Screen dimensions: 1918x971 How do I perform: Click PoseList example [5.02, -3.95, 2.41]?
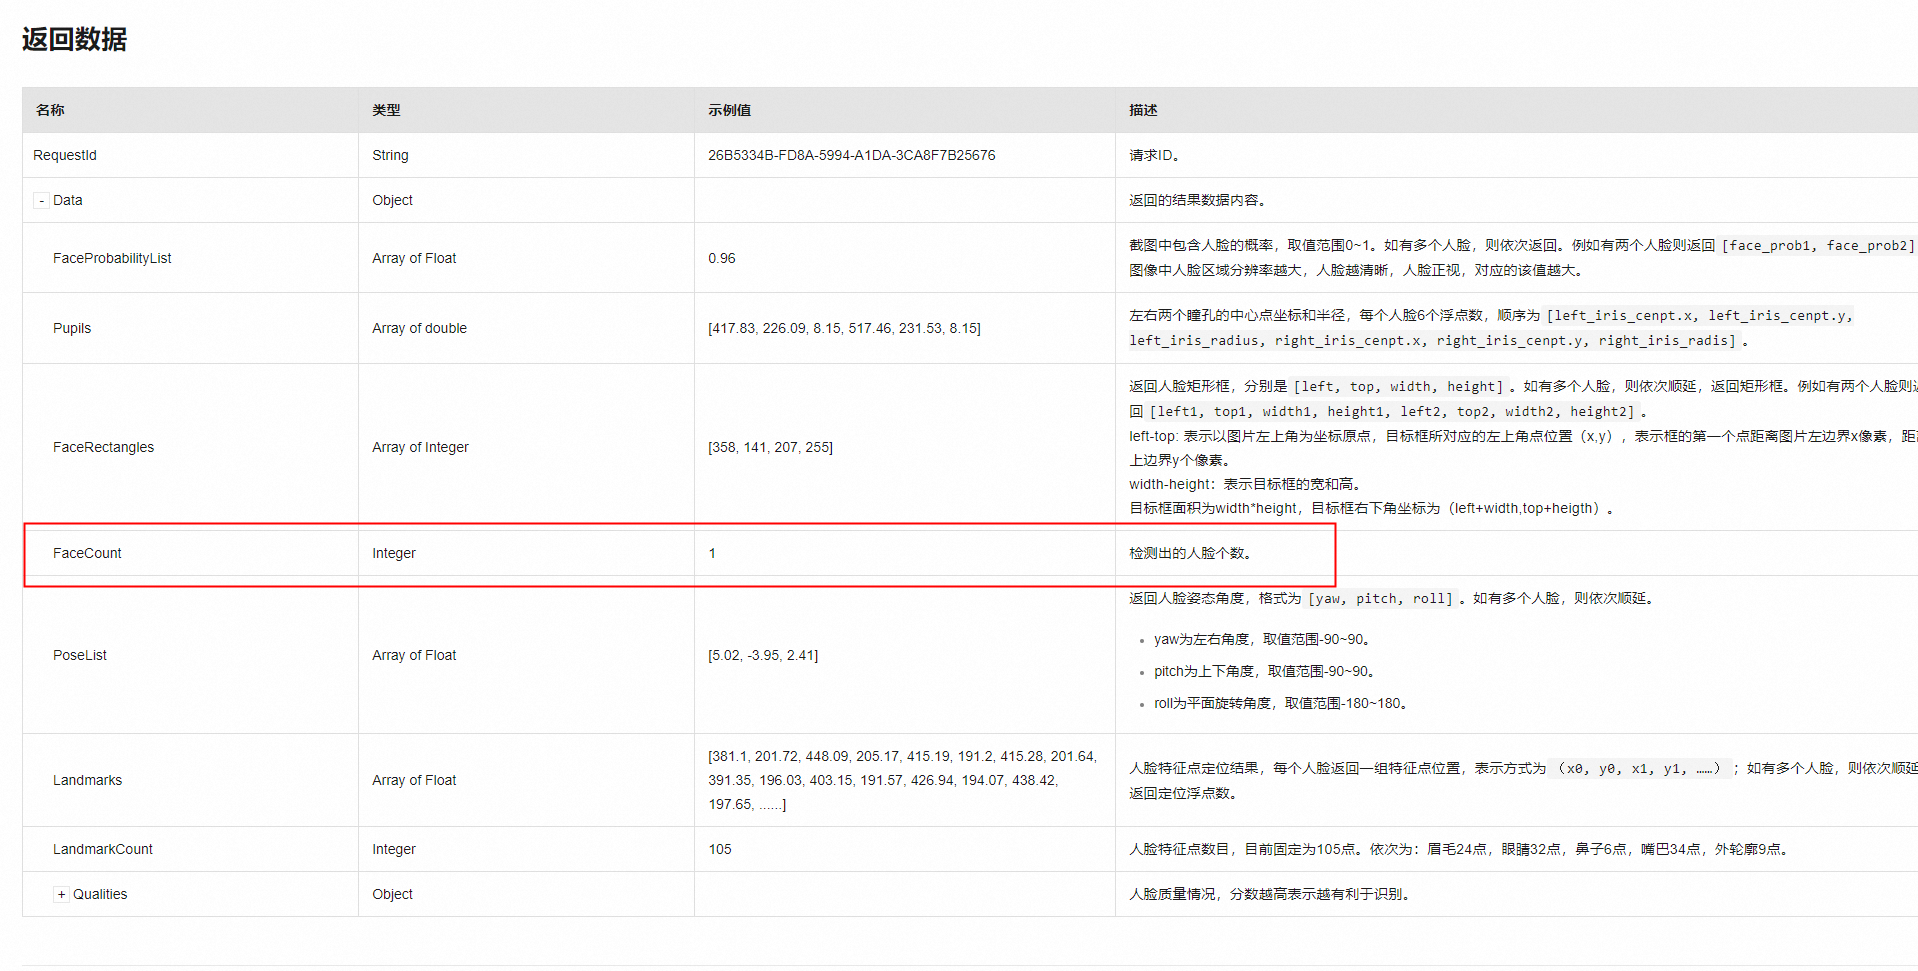click(763, 655)
